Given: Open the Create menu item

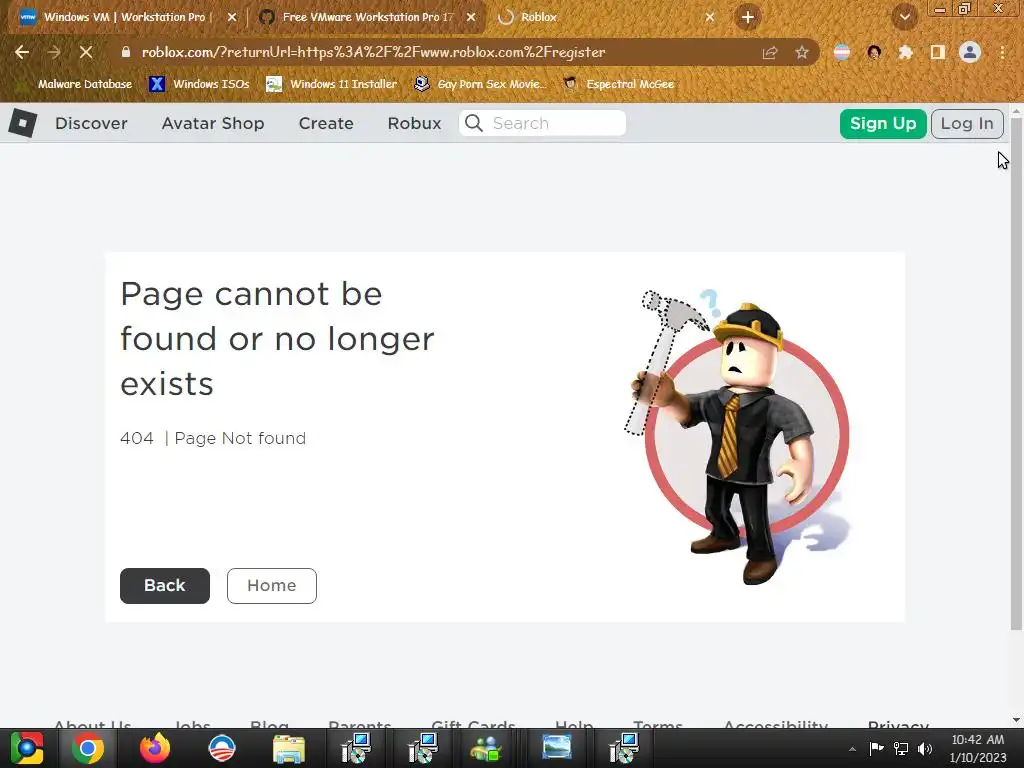Looking at the screenshot, I should [326, 123].
